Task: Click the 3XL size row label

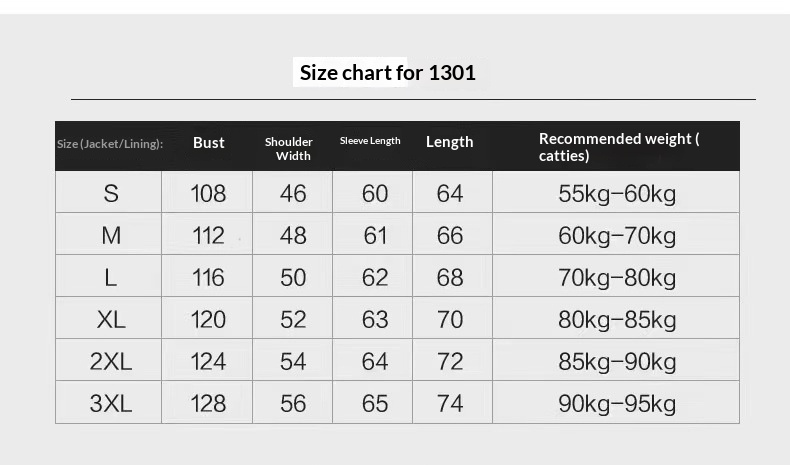Action: pos(110,404)
